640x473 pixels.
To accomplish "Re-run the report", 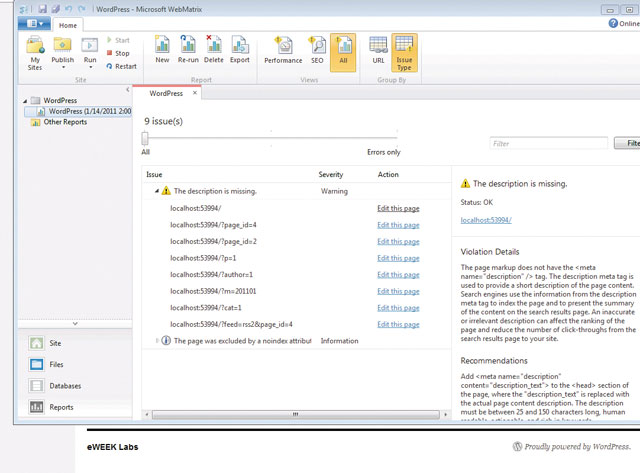I will pyautogui.click(x=188, y=49).
